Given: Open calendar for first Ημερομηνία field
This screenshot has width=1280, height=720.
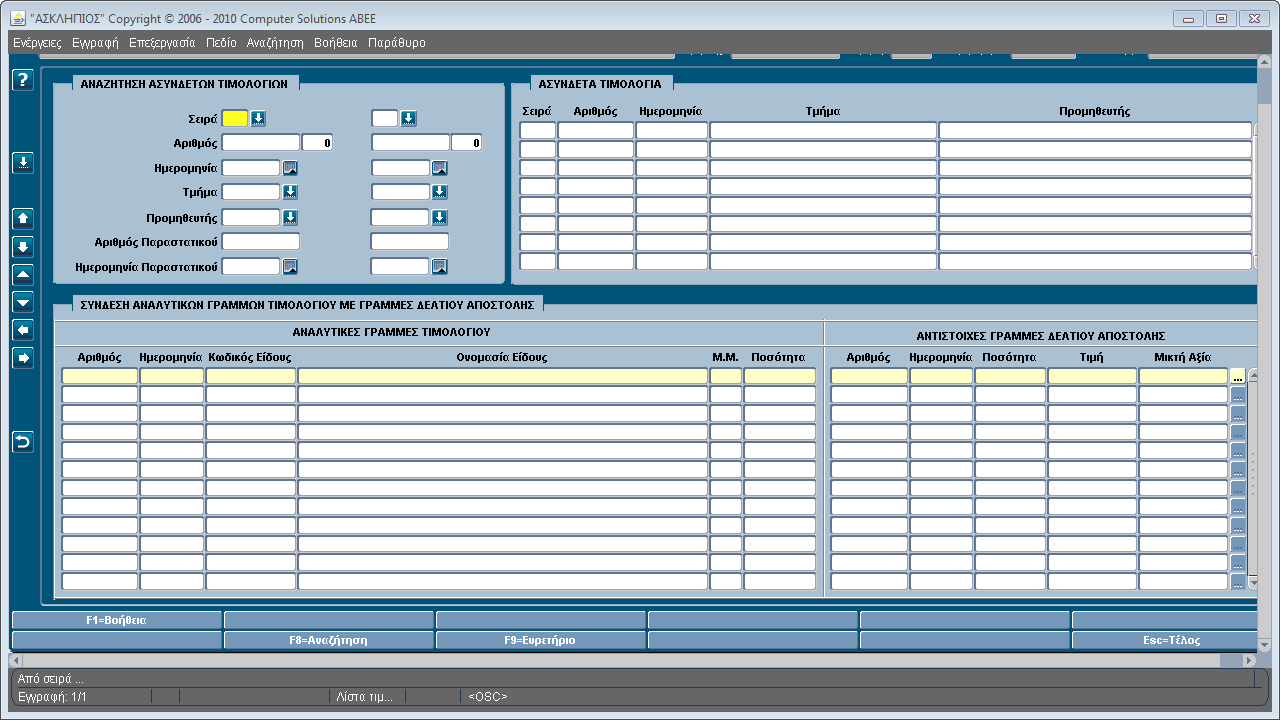Looking at the screenshot, I should [290, 168].
